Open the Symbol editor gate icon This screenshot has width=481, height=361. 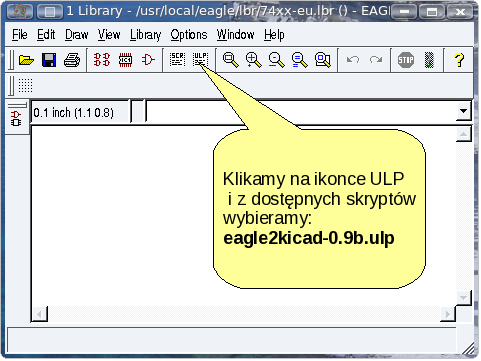point(148,60)
